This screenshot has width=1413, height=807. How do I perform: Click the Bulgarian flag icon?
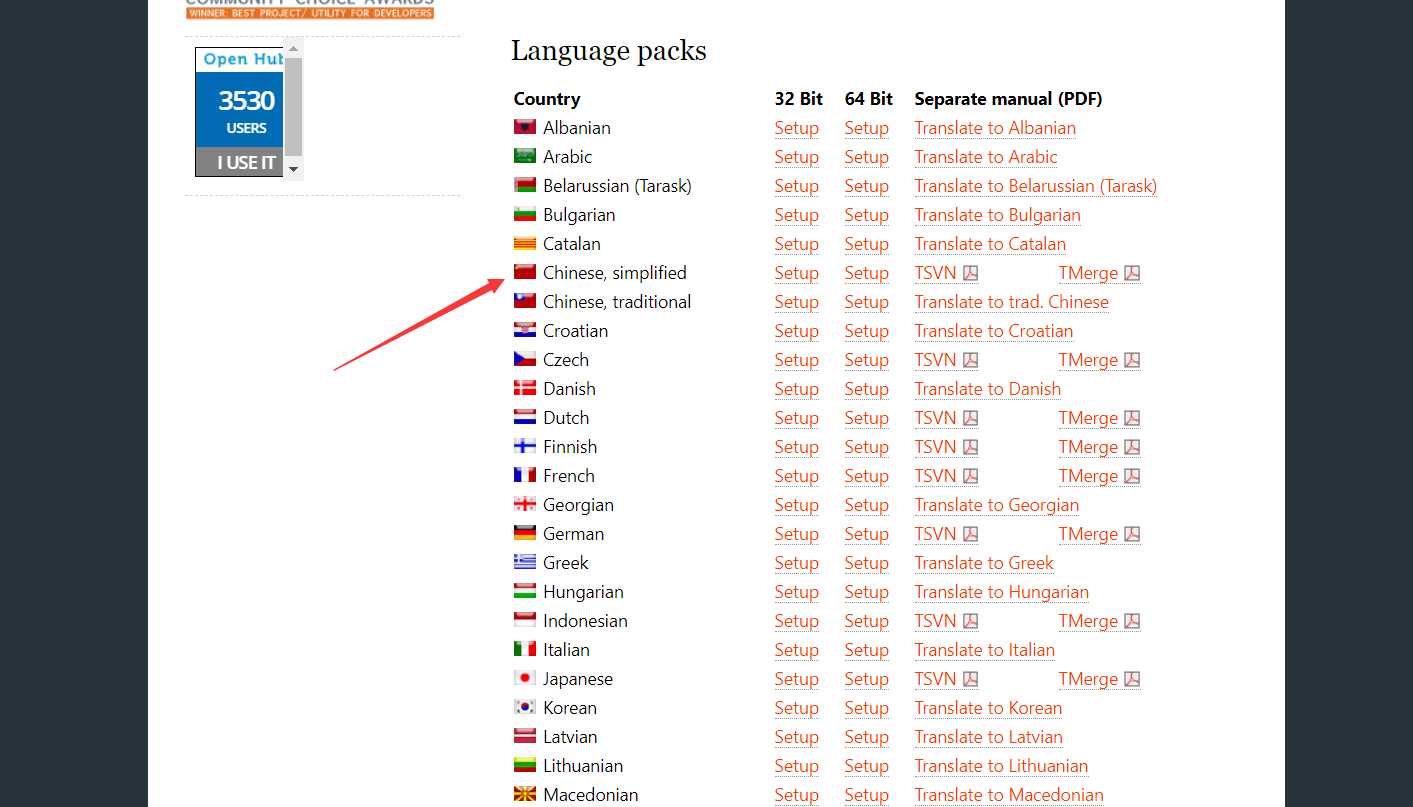(525, 214)
